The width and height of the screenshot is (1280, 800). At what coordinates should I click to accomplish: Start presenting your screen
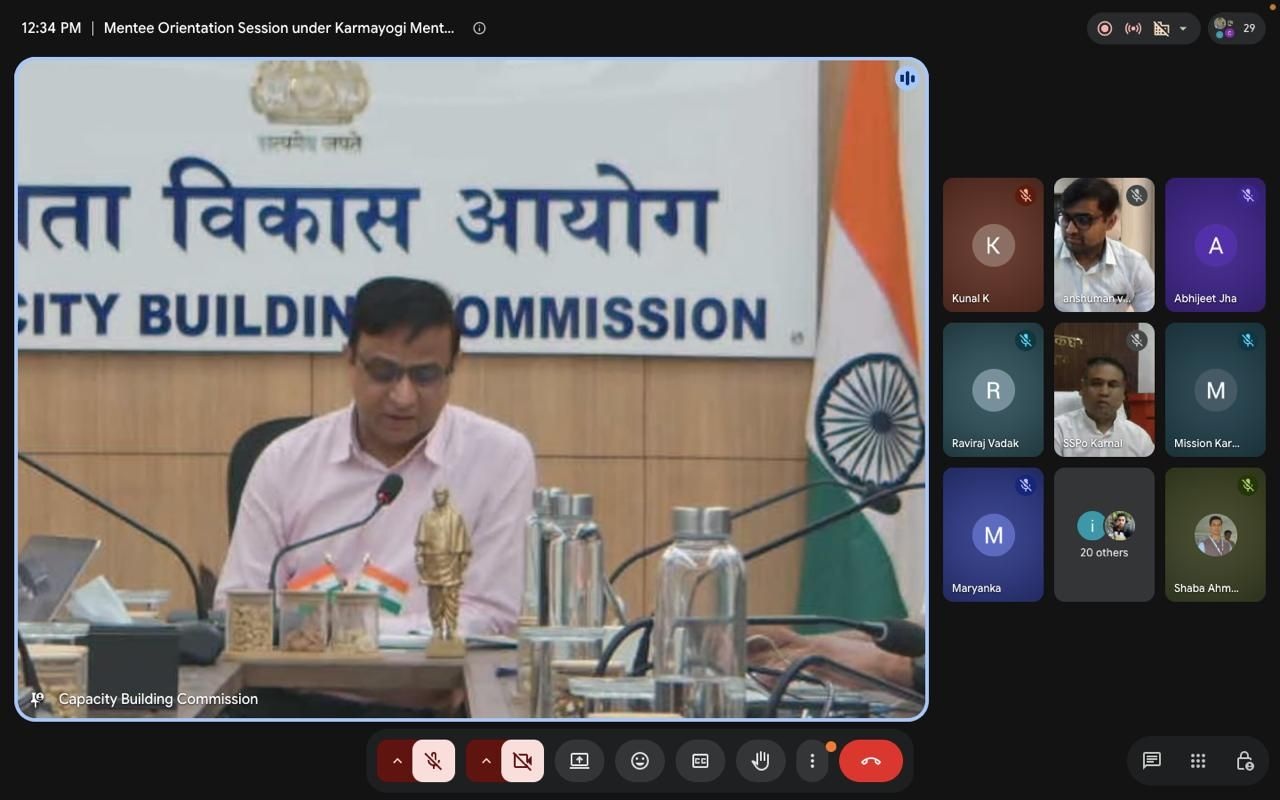tap(579, 761)
